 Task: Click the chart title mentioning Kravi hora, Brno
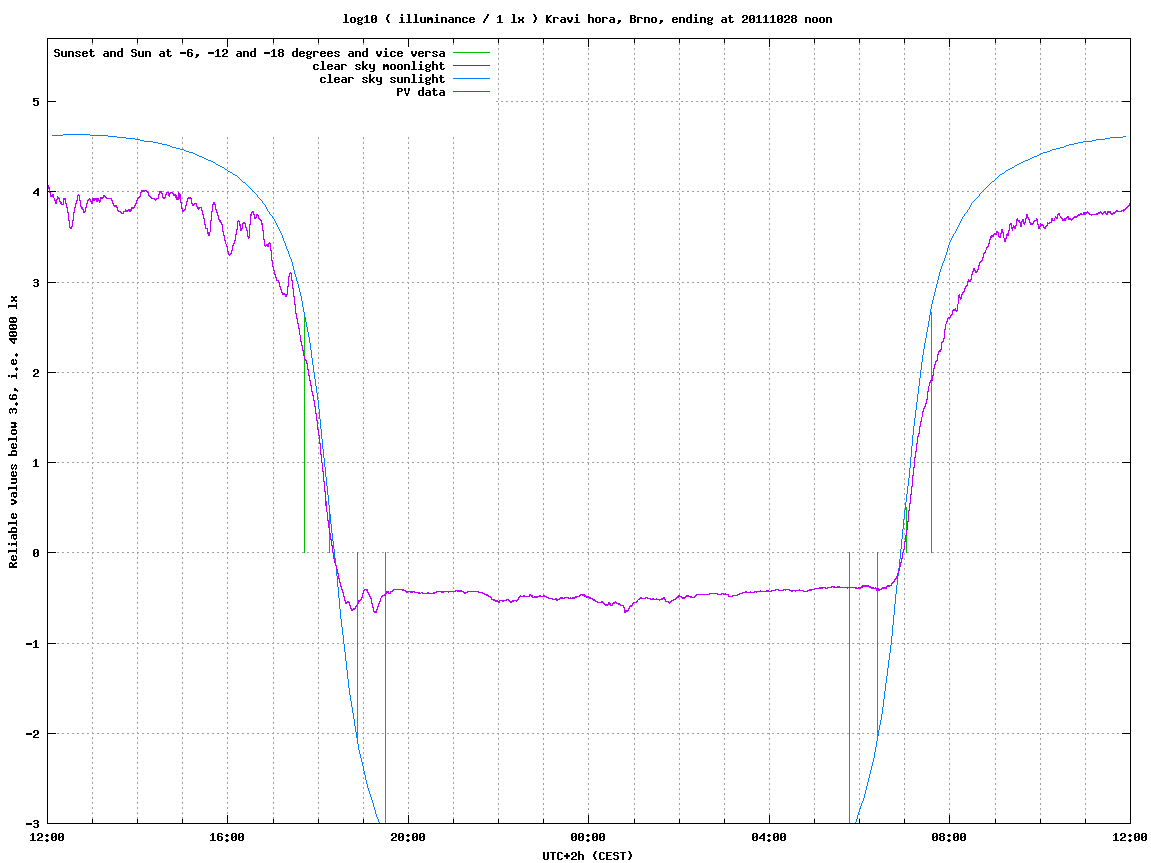pyautogui.click(x=587, y=19)
